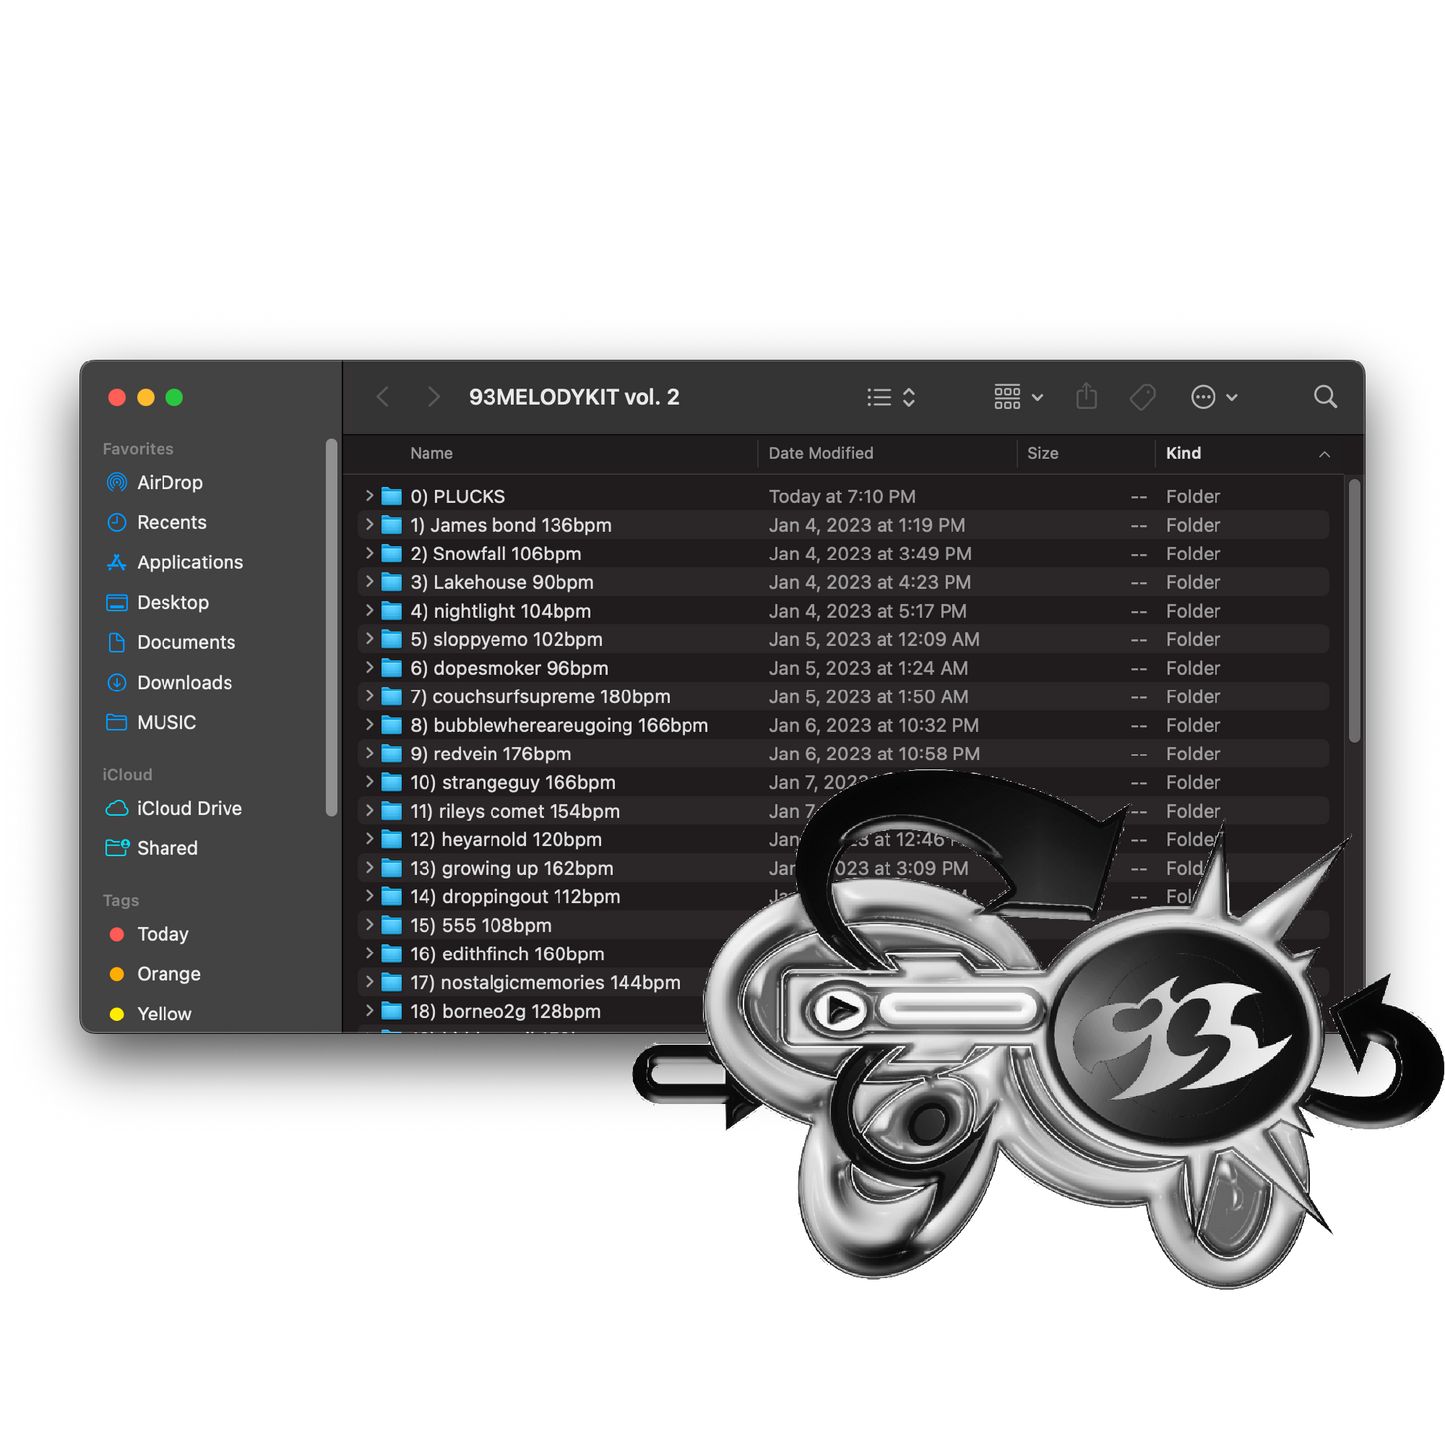
Task: Sort by Date Modified column header
Action: click(x=820, y=453)
